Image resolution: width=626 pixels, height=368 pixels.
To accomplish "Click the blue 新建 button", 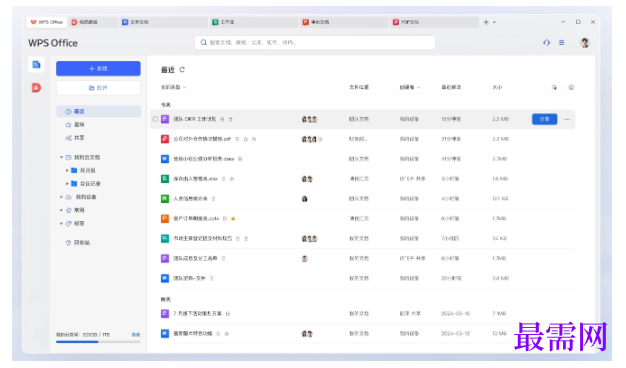I will (98, 69).
